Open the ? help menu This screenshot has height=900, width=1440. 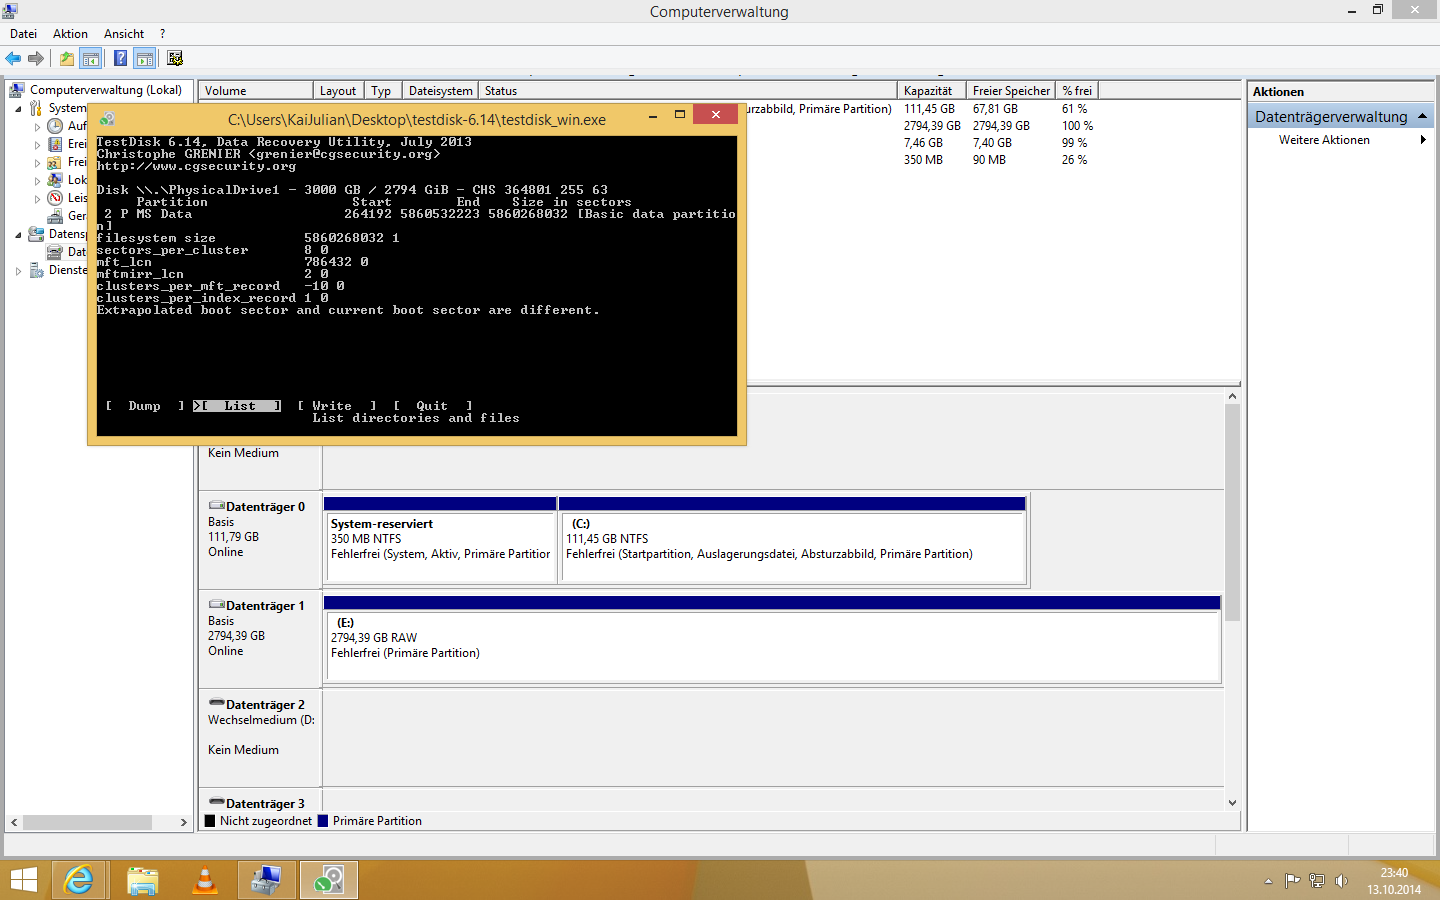tap(162, 34)
